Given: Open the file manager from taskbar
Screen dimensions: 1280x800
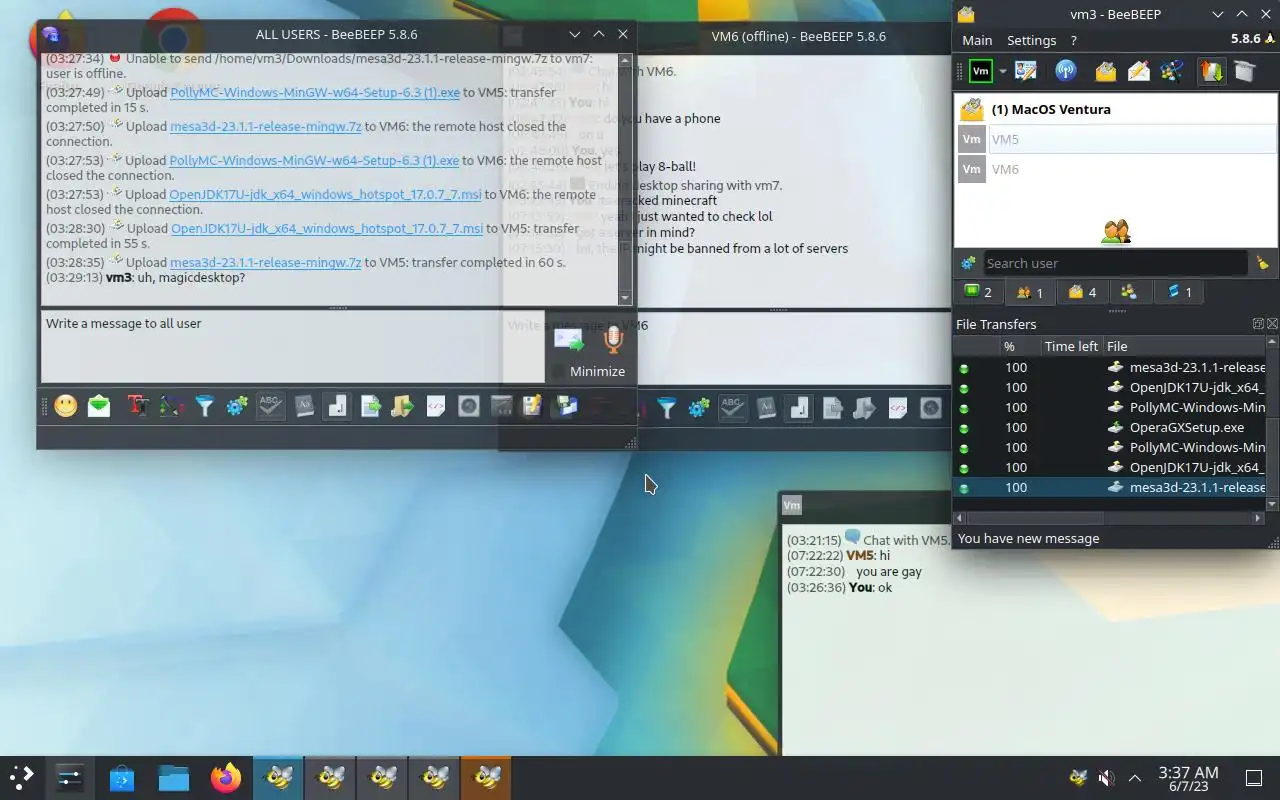Looking at the screenshot, I should [x=173, y=777].
